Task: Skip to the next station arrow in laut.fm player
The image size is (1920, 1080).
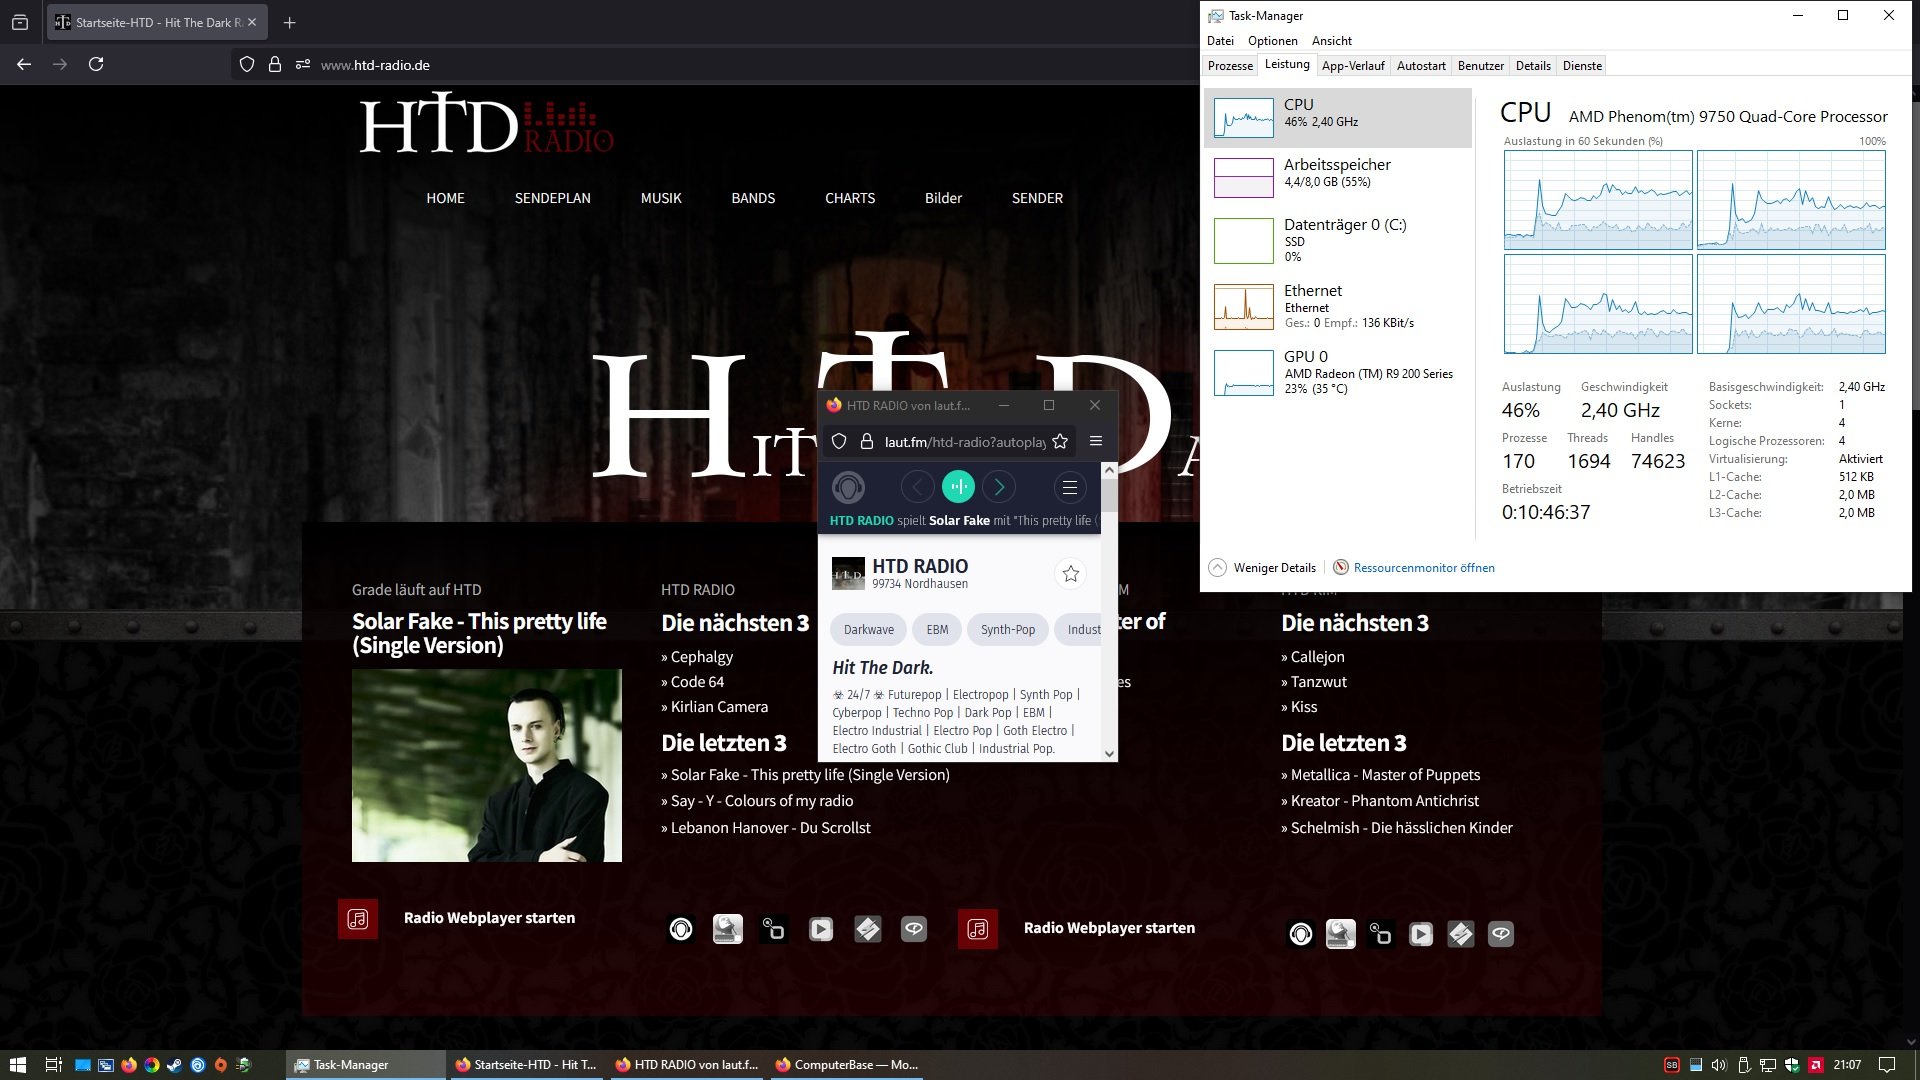Action: (998, 487)
